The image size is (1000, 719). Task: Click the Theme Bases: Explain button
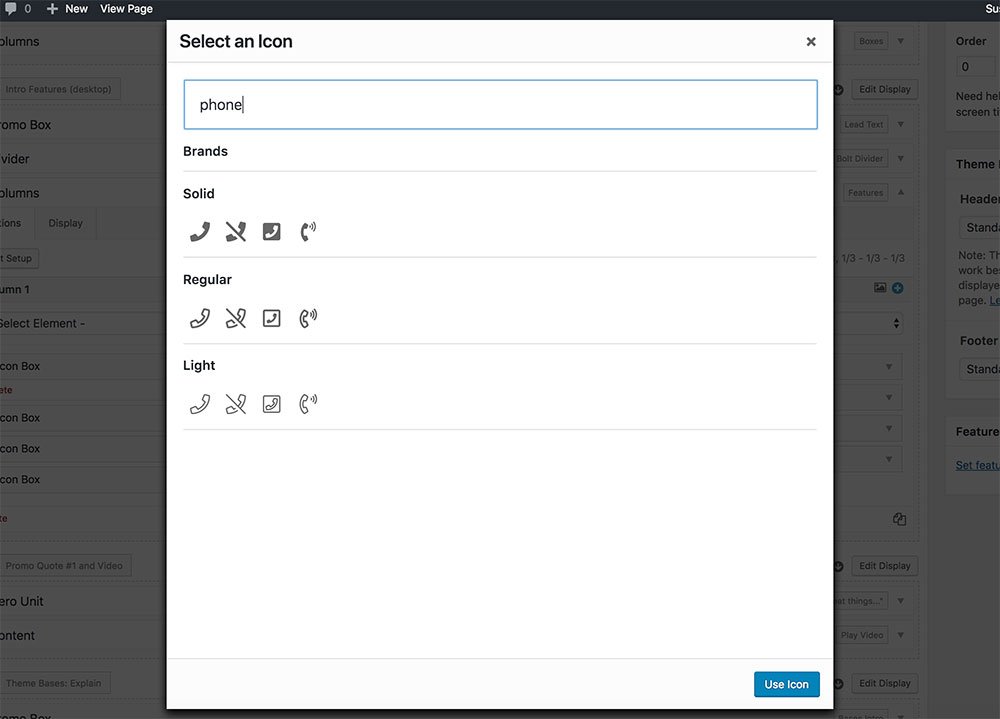point(54,683)
